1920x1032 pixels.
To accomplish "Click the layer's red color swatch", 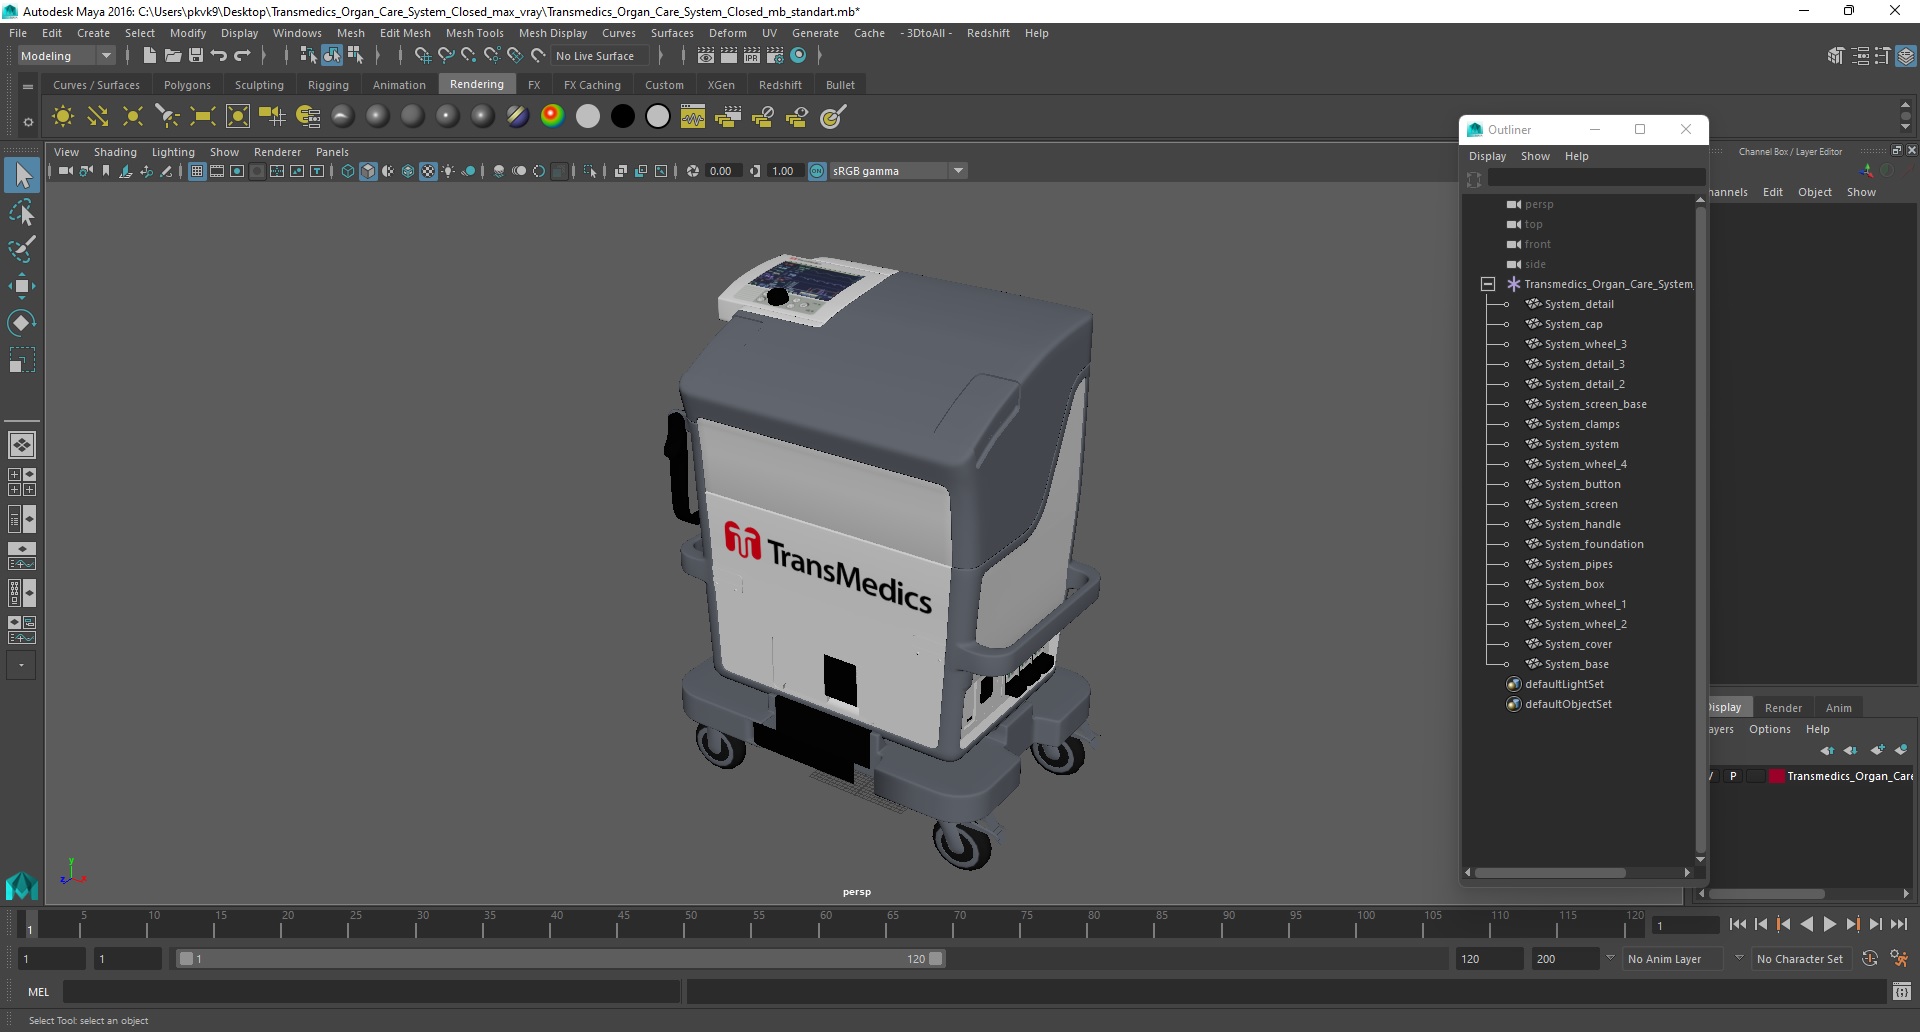I will click(1776, 776).
